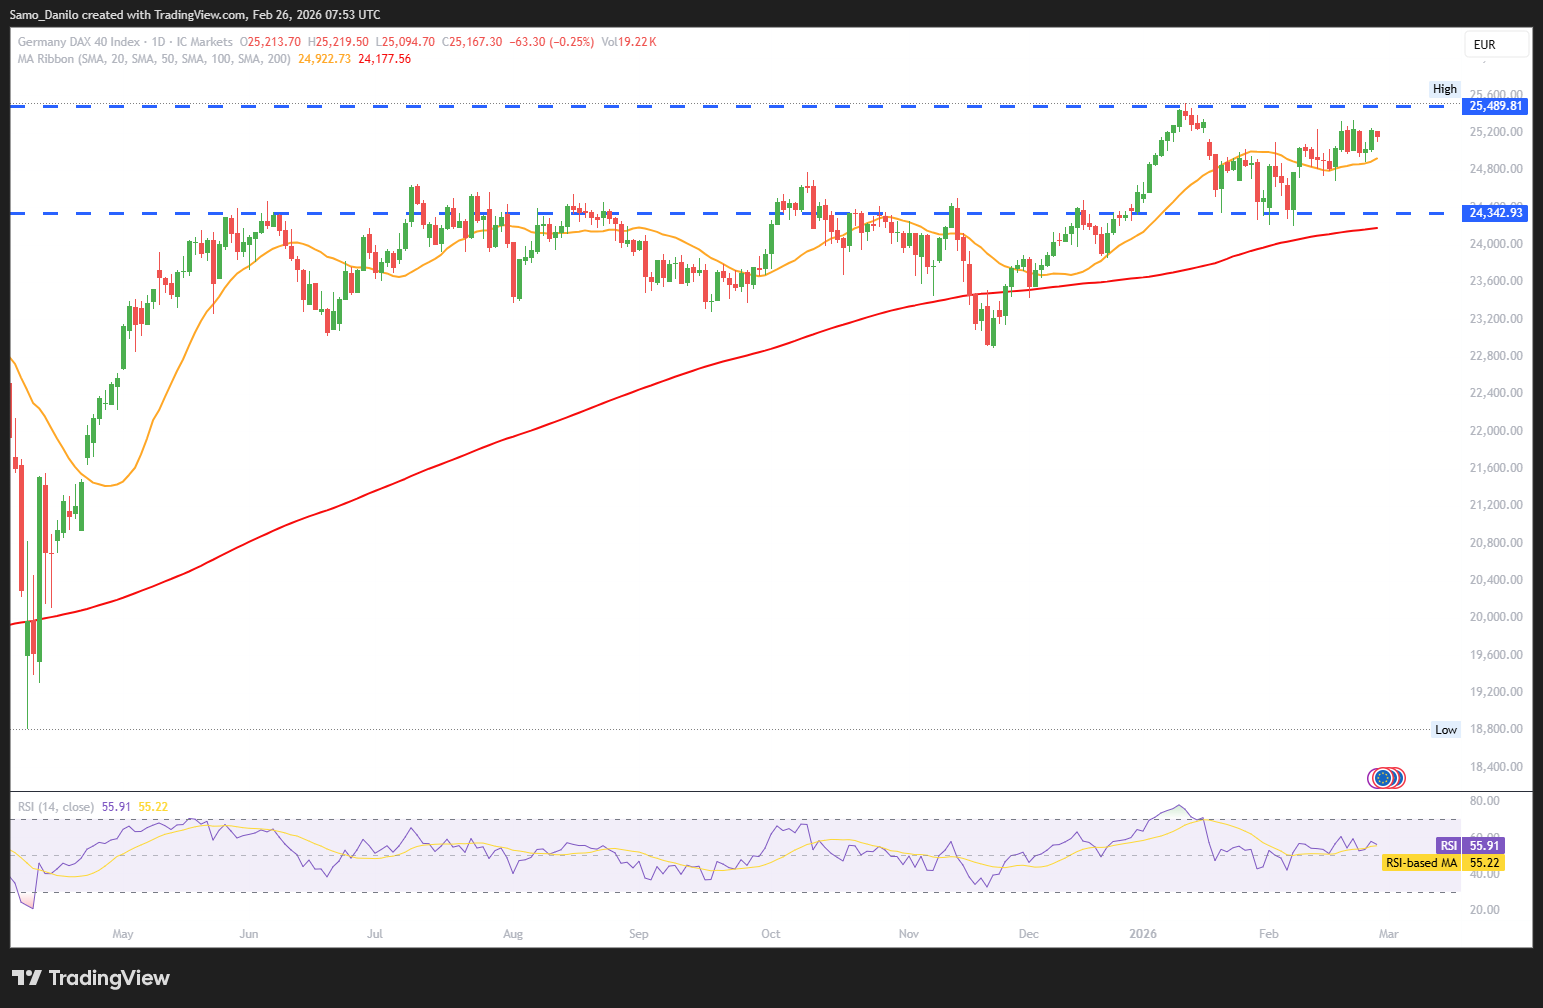Click the yellow RSI-based MA 55.22 label
The height and width of the screenshot is (1008, 1543).
click(x=1442, y=863)
